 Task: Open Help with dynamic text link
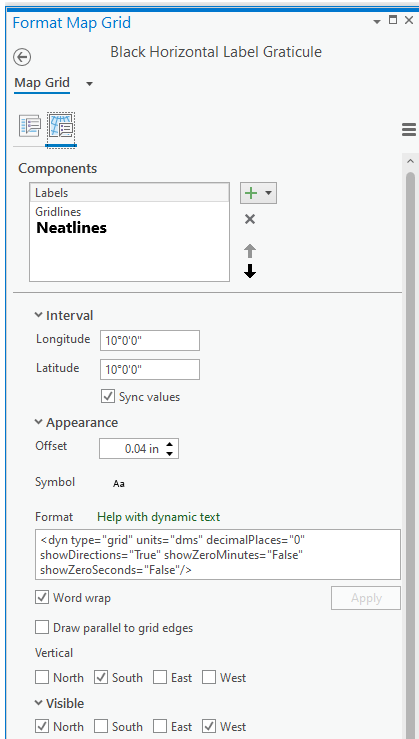(158, 517)
